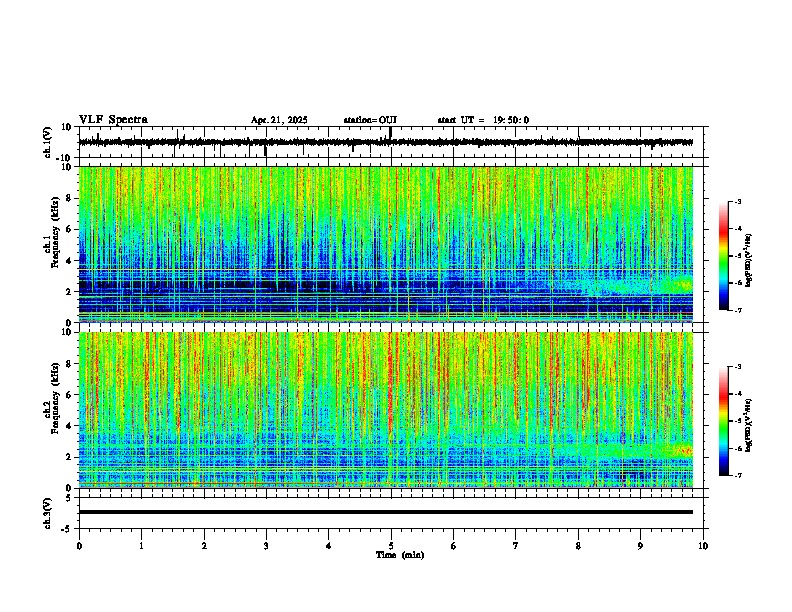Click the "-3" label on ch.1 color bar

click(x=737, y=201)
